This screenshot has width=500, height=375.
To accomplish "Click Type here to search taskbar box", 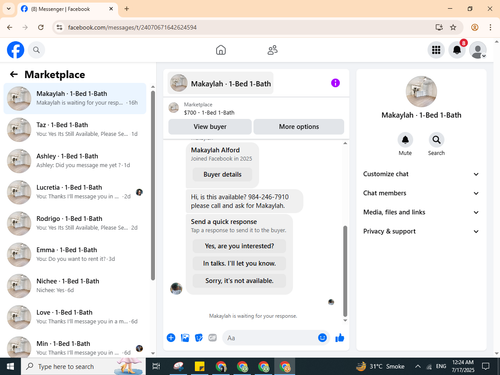I will [83, 366].
